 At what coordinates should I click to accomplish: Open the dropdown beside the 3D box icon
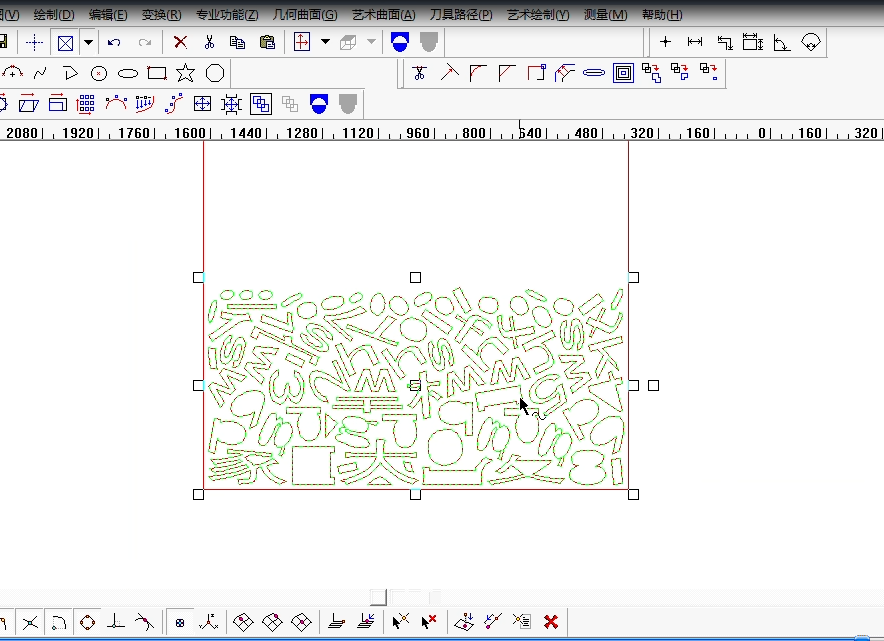coord(371,42)
